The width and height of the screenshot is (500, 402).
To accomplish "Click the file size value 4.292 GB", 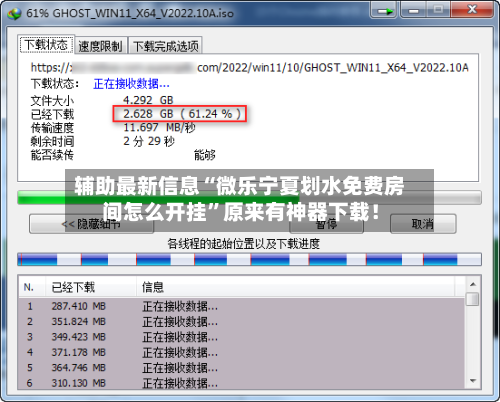I will tap(148, 100).
